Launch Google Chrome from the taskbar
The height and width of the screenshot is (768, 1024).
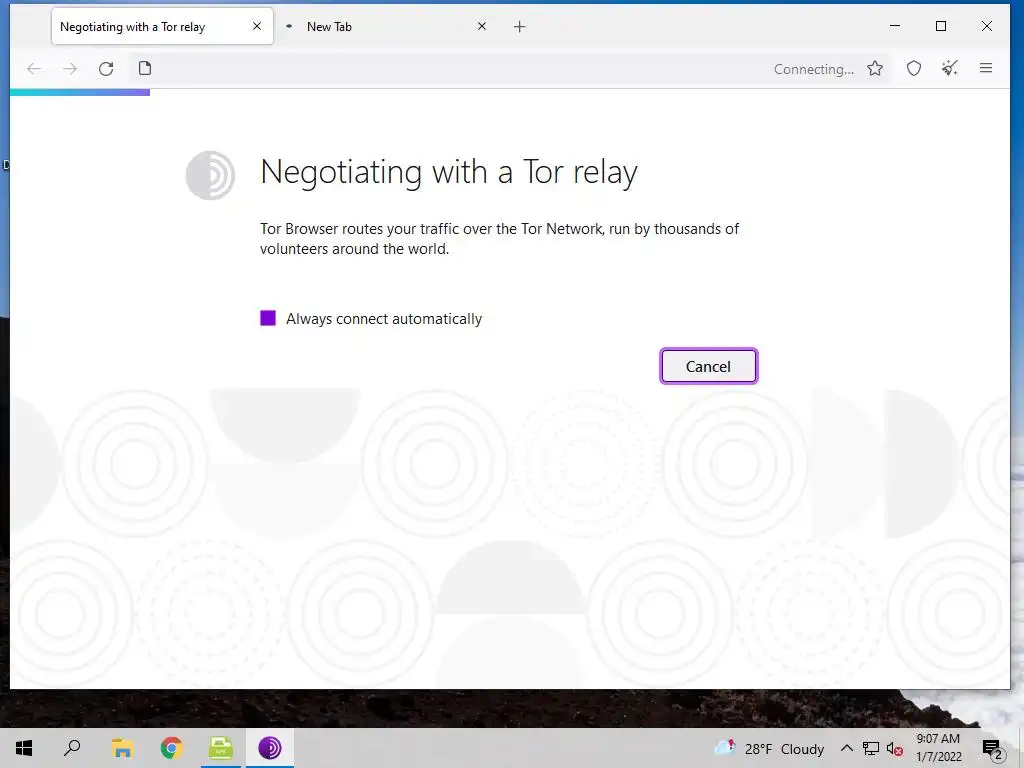[x=171, y=748]
